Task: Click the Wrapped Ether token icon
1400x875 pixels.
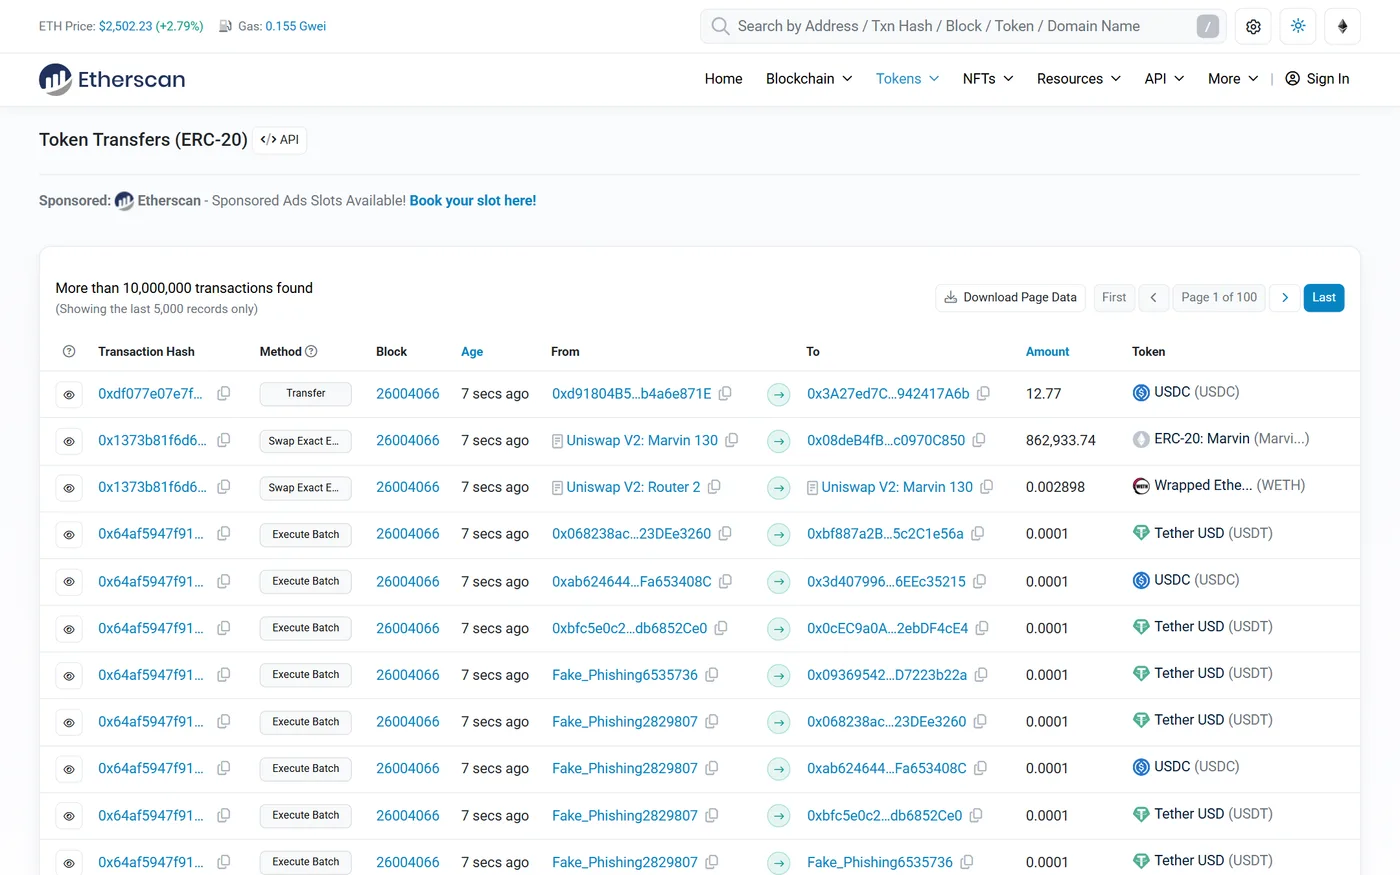Action: point(1141,486)
